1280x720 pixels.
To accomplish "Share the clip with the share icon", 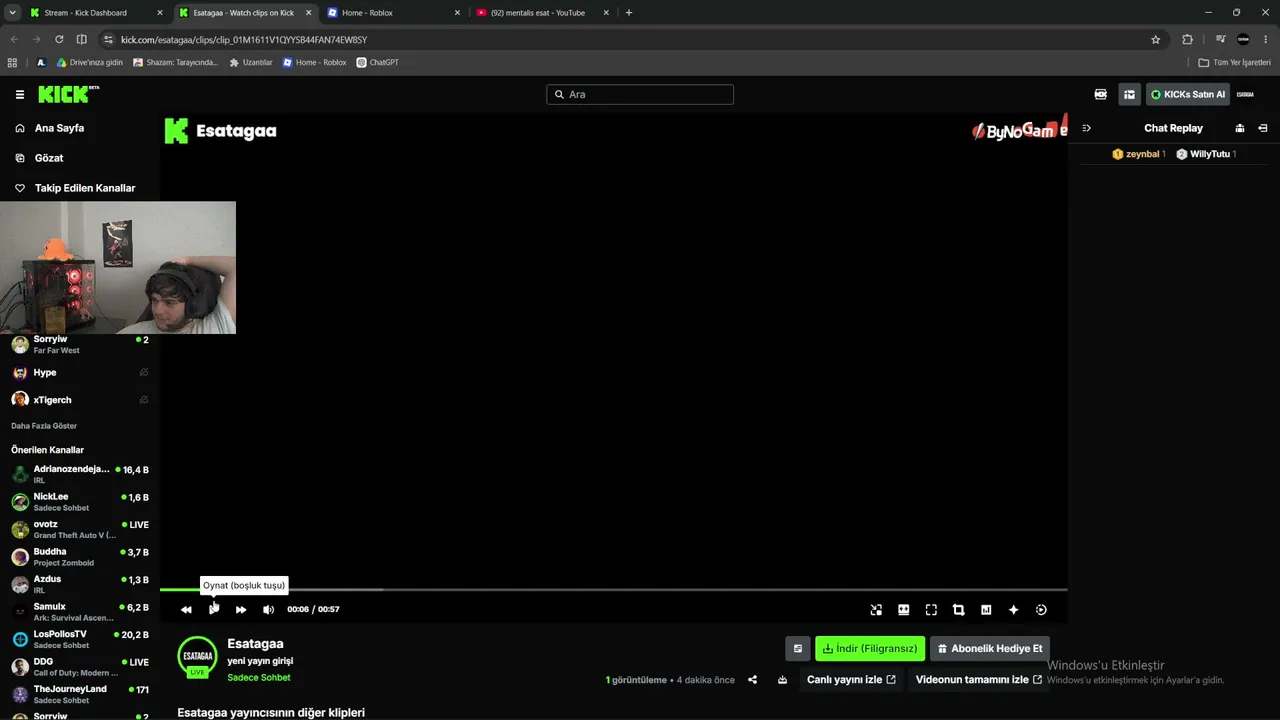I will click(752, 680).
